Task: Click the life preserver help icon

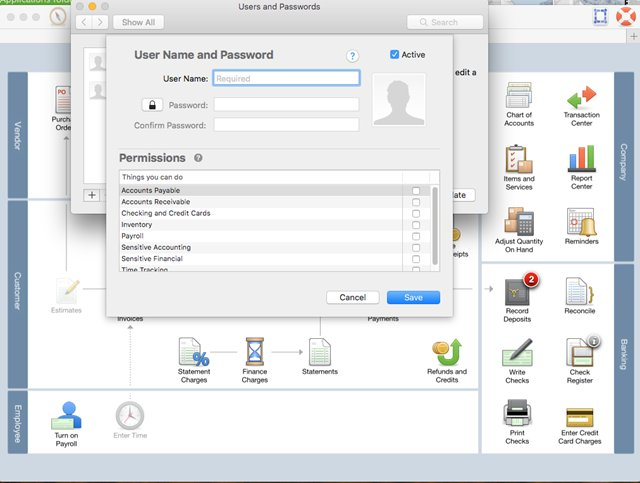Action: [626, 16]
